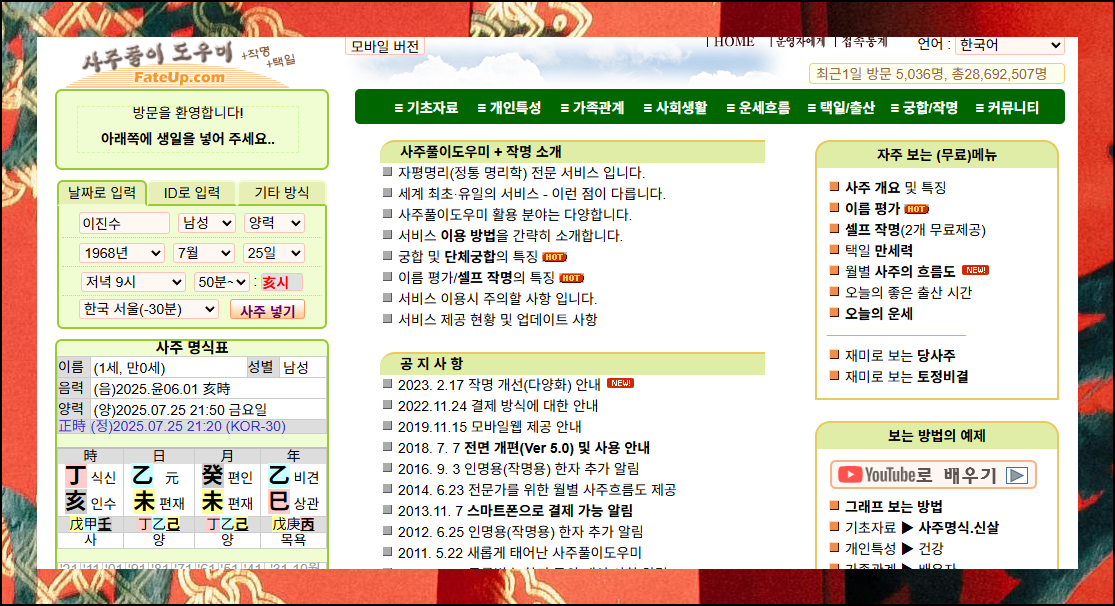Open the 가족관계 menu
The width and height of the screenshot is (1115, 606).
pyautogui.click(x=592, y=108)
